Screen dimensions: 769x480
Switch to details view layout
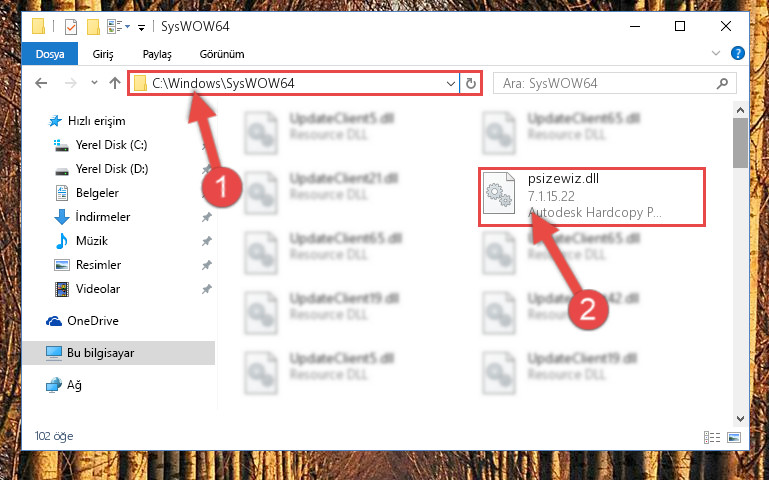coord(712,437)
